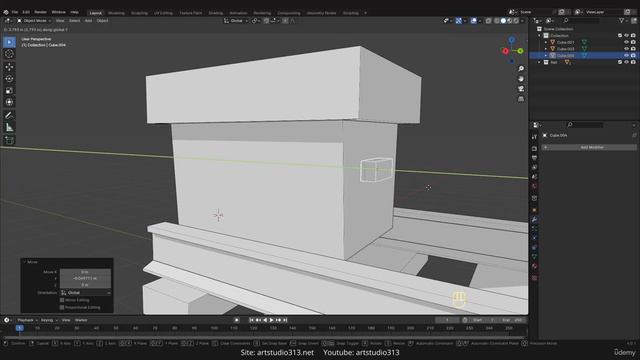Image resolution: width=640 pixels, height=360 pixels.
Task: Click the Add Modifier button
Action: 589,147
